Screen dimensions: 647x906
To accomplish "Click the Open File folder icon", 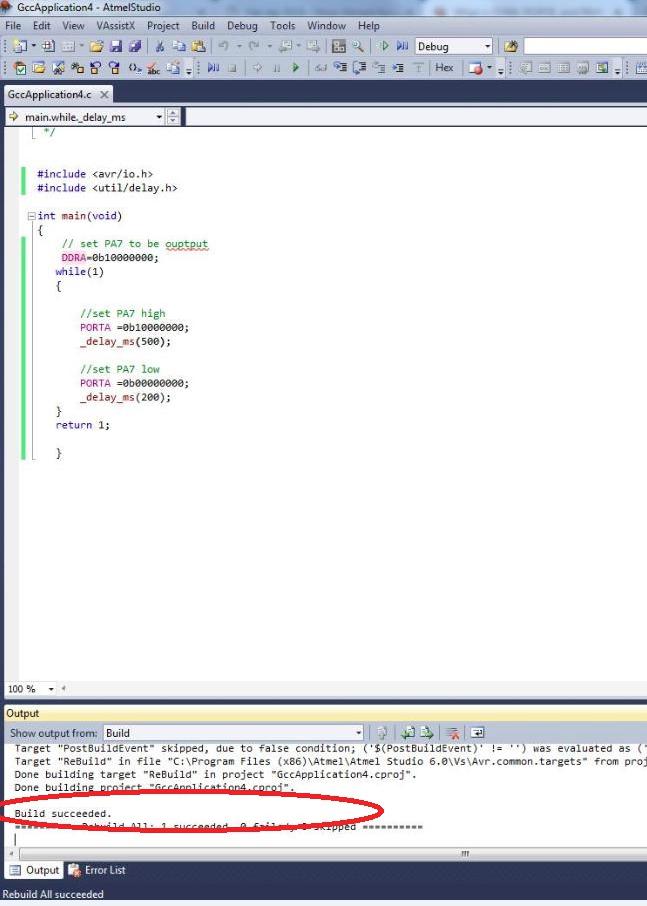I will pos(96,46).
